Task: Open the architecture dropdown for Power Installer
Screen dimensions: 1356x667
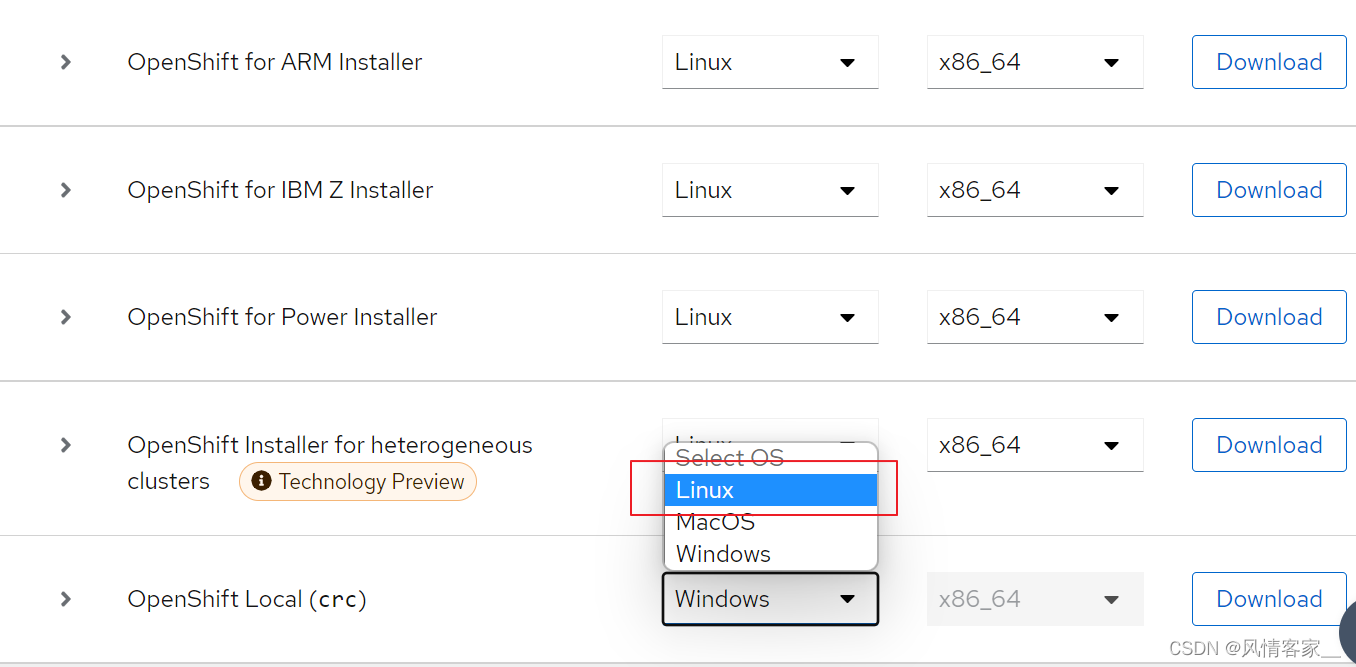Action: click(x=1035, y=317)
